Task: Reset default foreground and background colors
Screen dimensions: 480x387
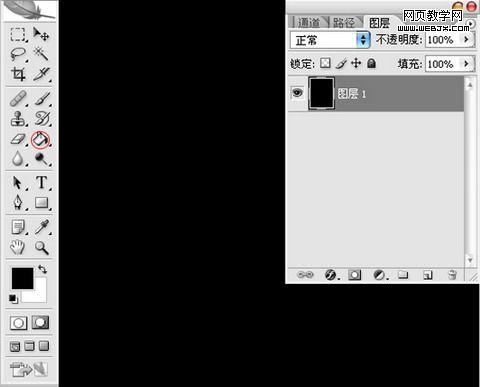Action: [x=13, y=298]
